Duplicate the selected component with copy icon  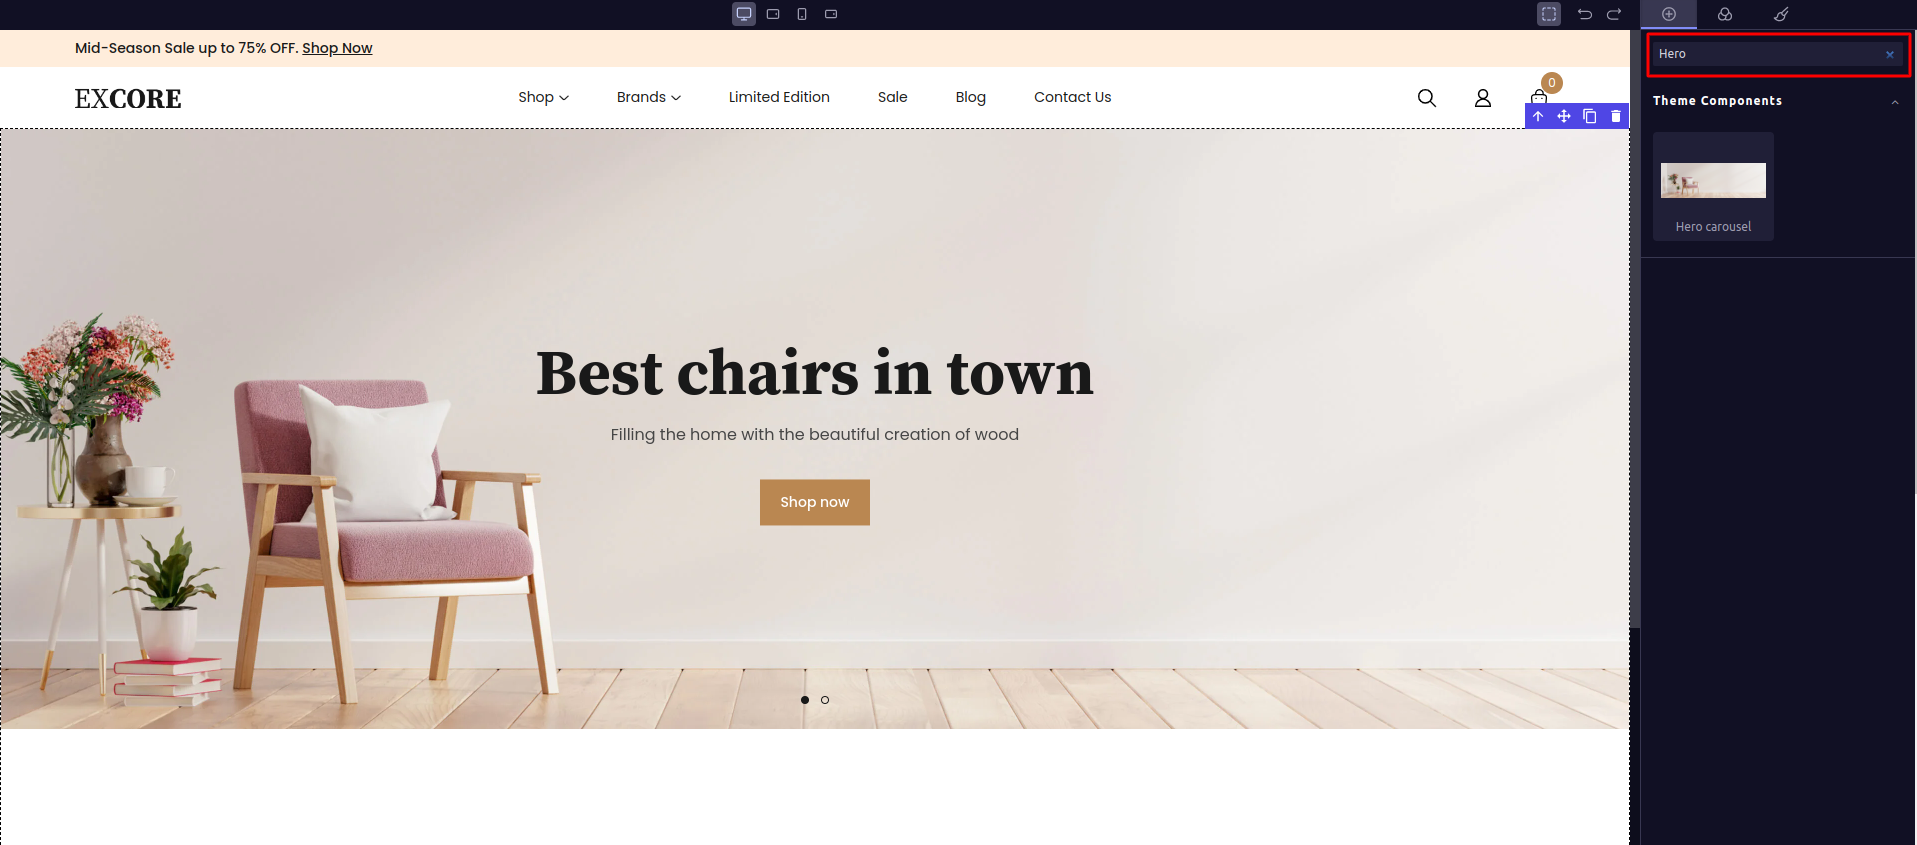tap(1590, 116)
